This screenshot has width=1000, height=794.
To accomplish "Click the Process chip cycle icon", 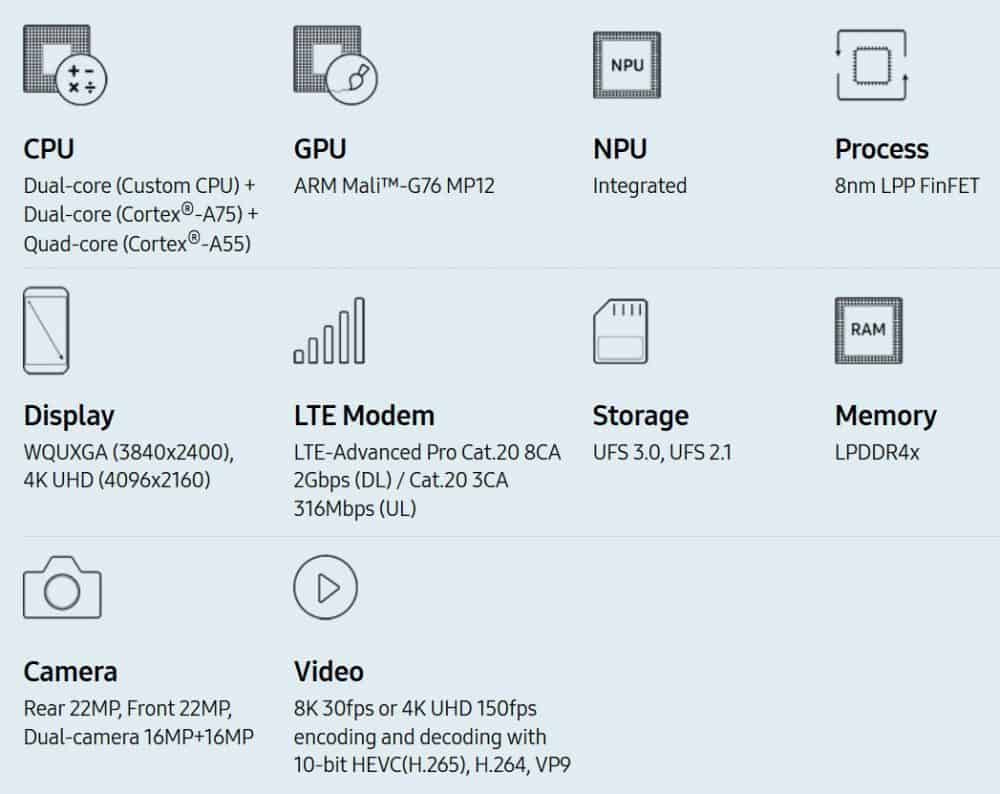I will pos(872,65).
